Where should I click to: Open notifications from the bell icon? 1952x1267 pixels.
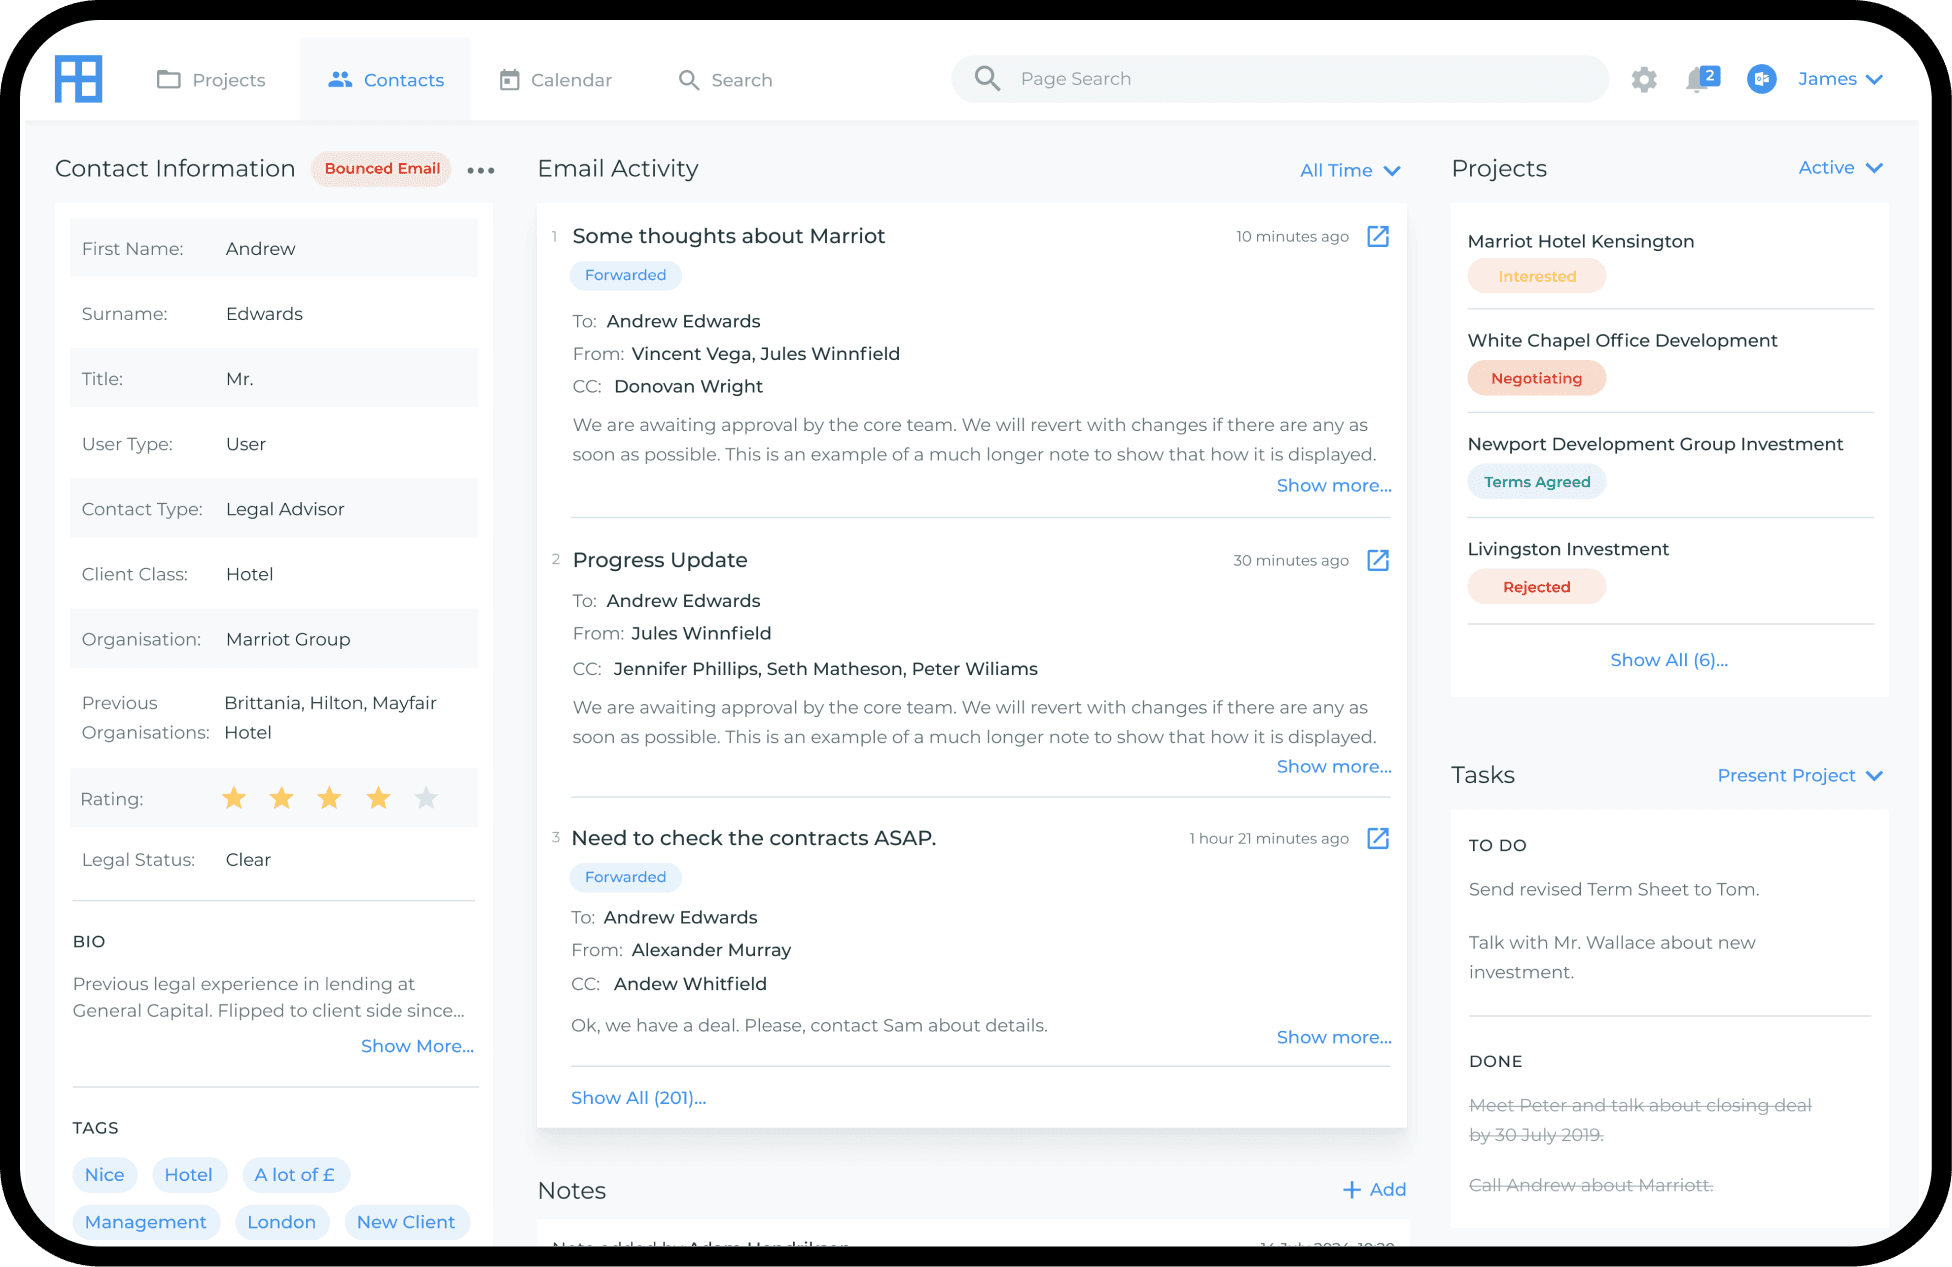pos(1698,79)
